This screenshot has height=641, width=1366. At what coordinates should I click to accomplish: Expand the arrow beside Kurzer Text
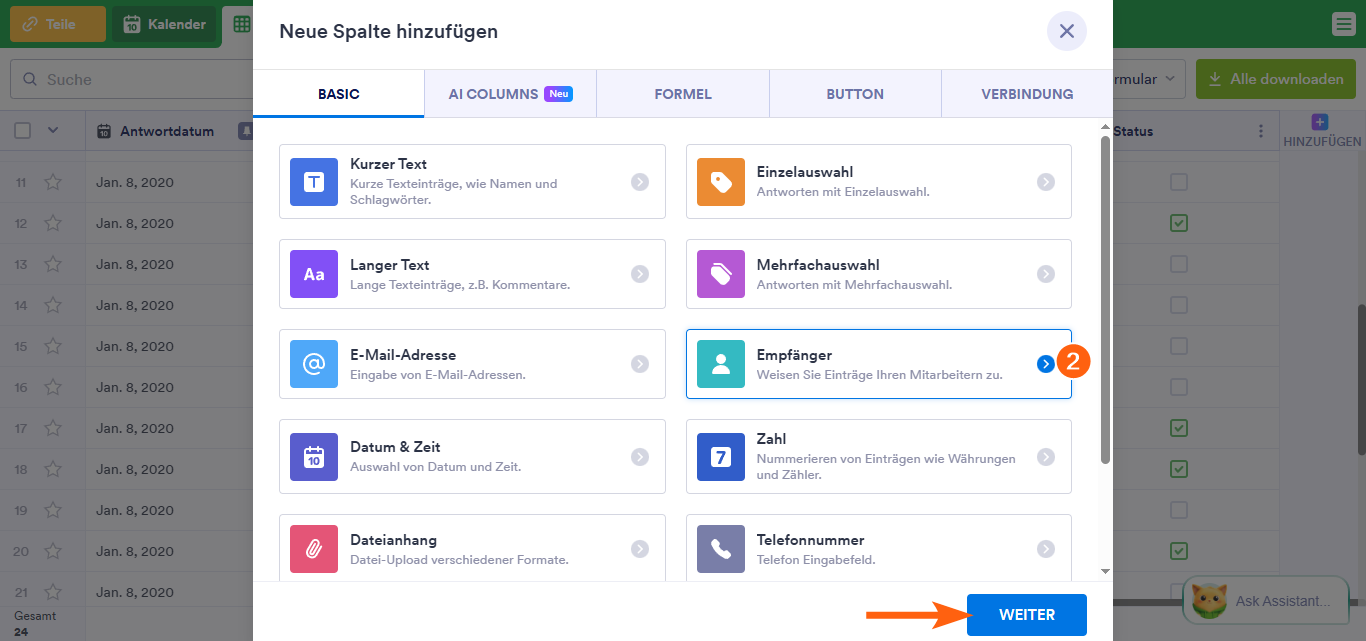(x=640, y=182)
